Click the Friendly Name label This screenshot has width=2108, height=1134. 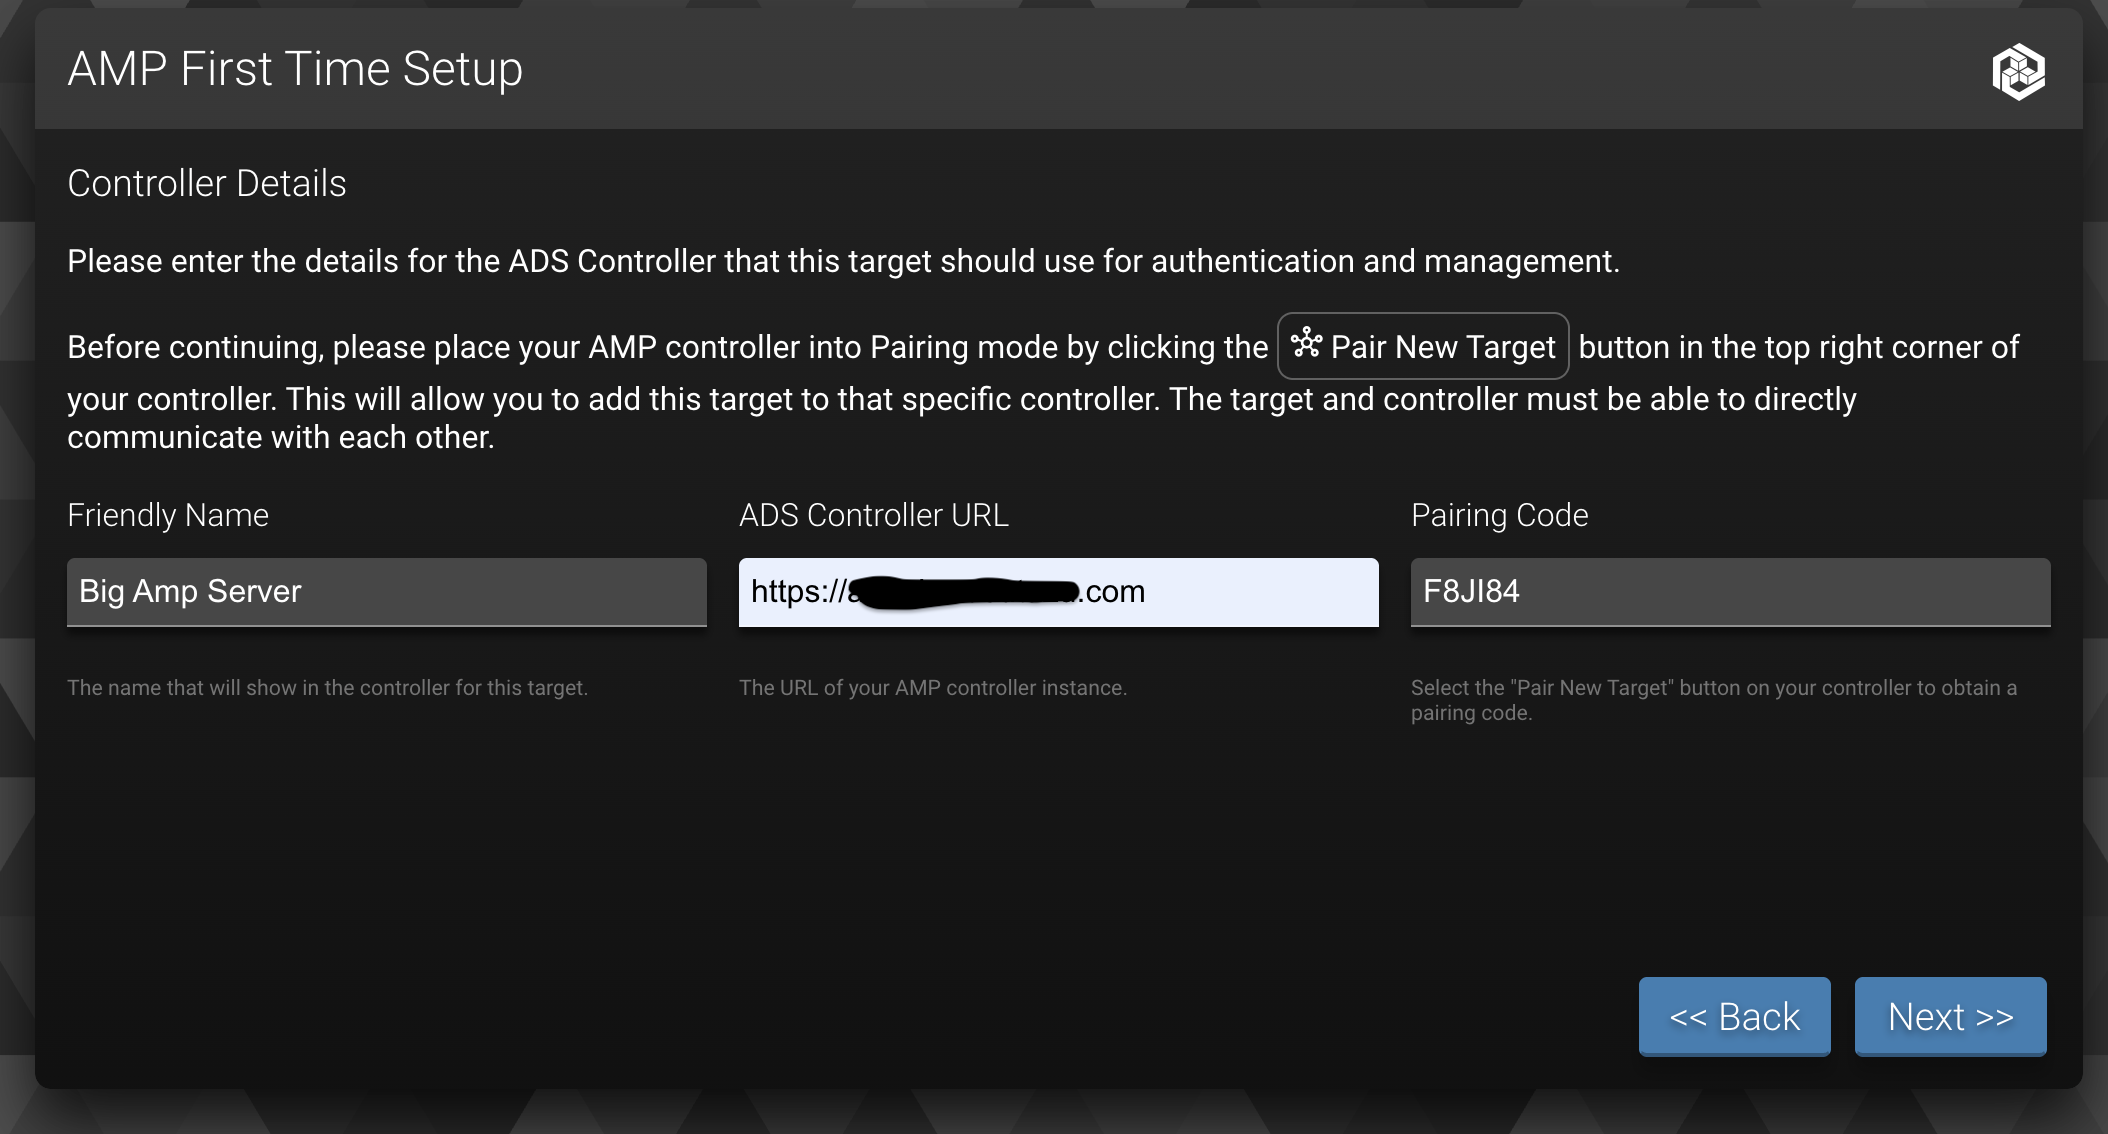tap(168, 515)
